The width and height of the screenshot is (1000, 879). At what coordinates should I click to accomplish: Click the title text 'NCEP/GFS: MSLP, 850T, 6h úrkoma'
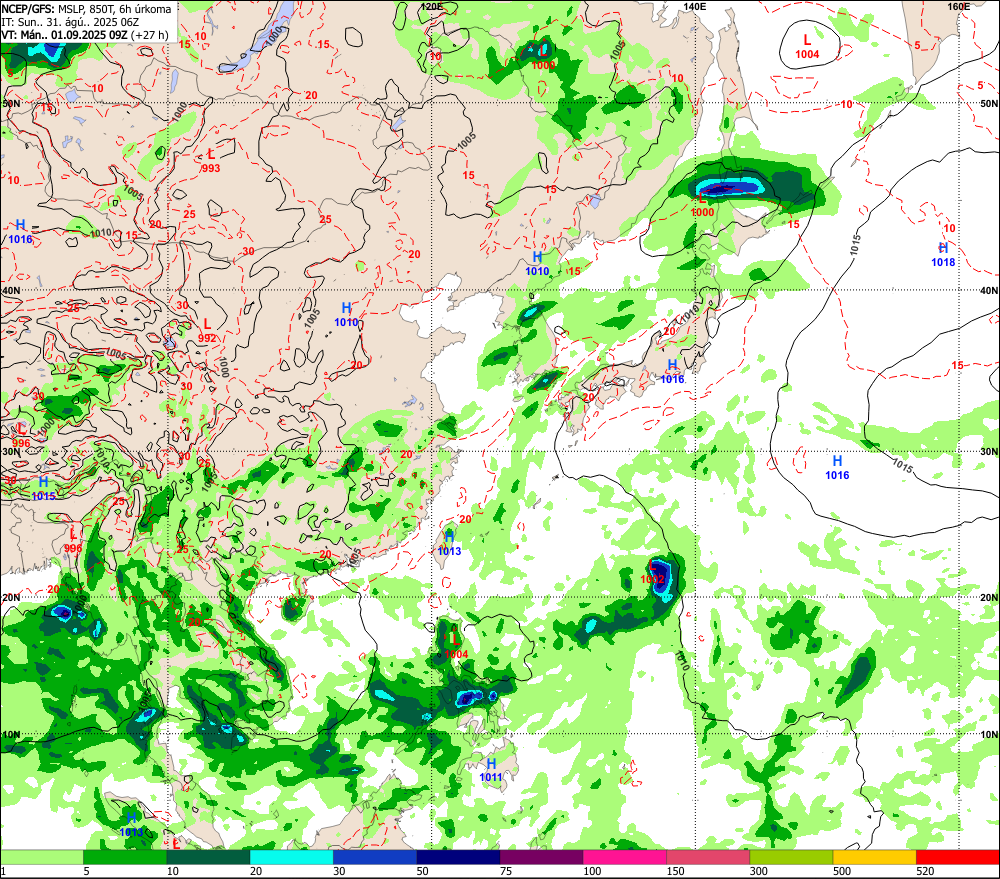point(87,9)
